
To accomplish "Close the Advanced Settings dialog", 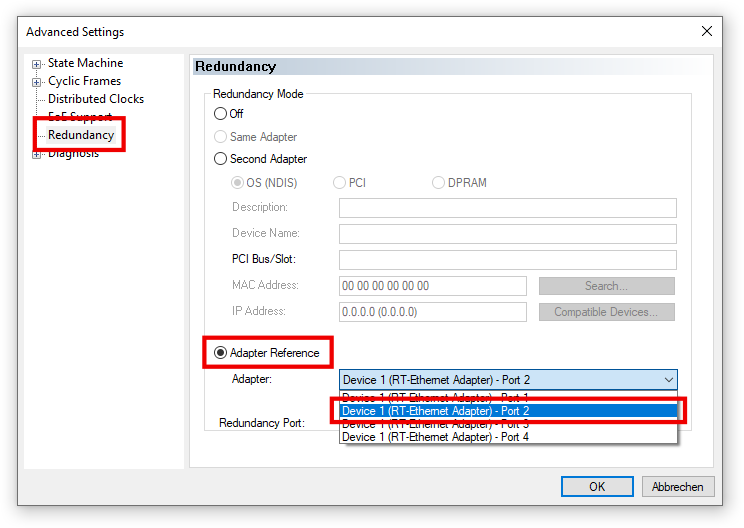I will click(707, 31).
